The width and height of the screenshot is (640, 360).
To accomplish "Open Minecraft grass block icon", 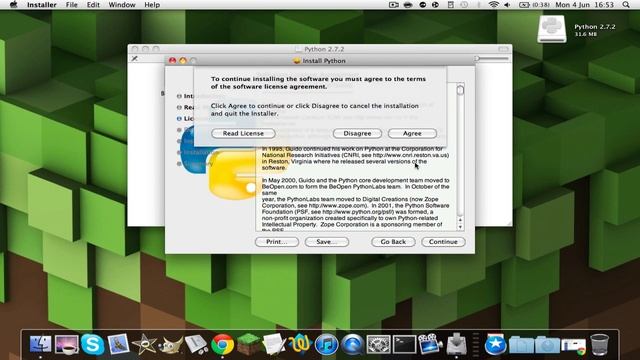I will point(248,344).
